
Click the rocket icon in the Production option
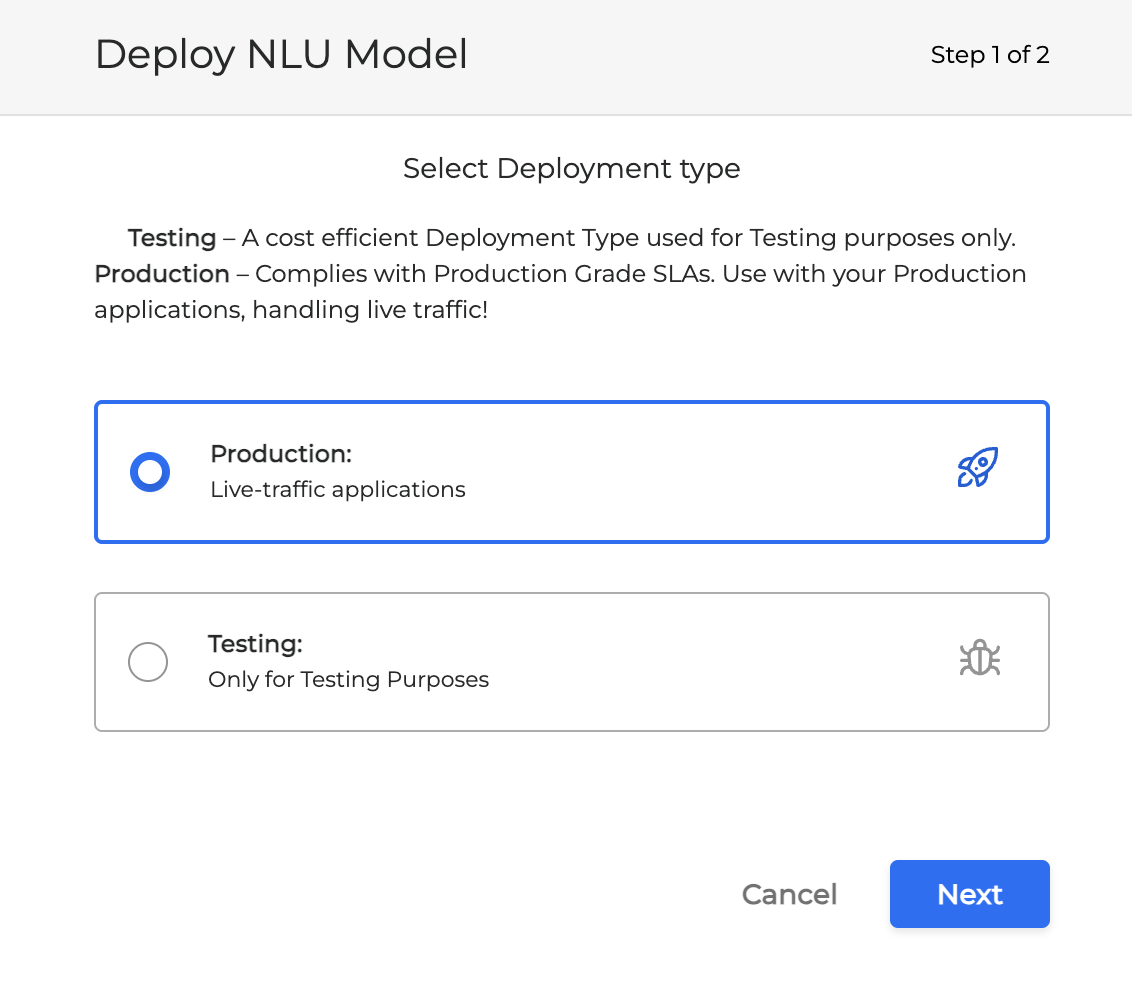pos(977,468)
